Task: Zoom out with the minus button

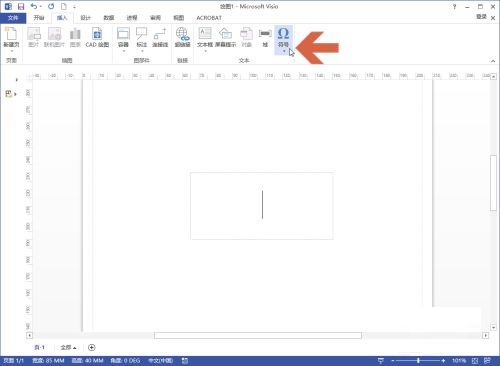Action: pyautogui.click(x=393, y=361)
